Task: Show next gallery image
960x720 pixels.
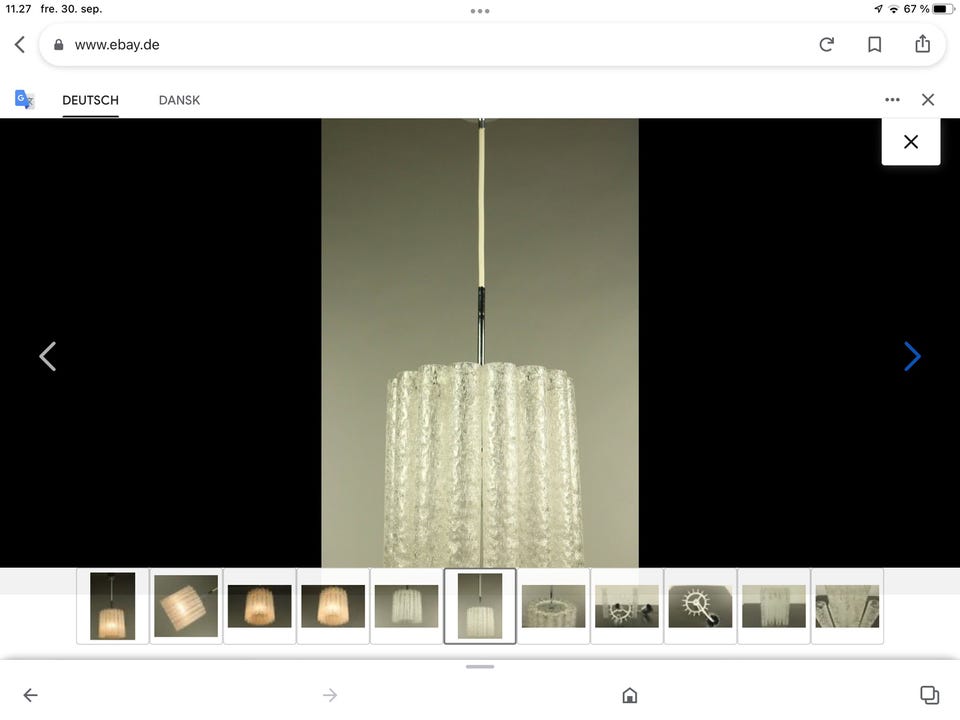Action: (x=912, y=356)
